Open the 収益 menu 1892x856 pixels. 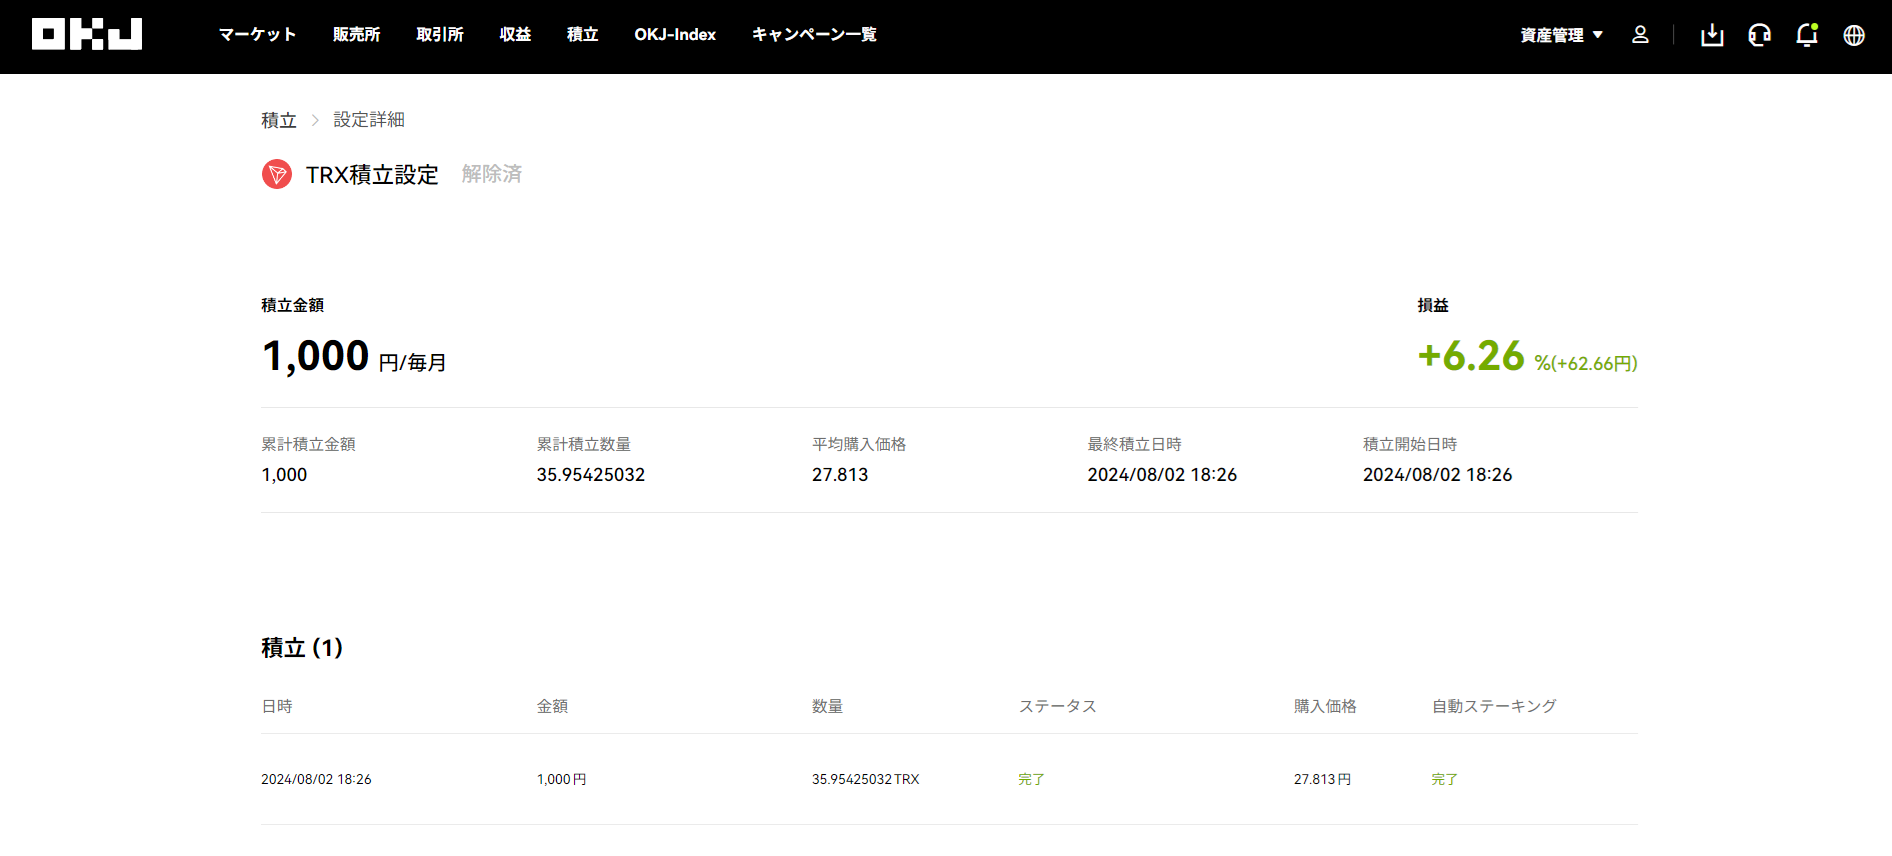(x=515, y=34)
